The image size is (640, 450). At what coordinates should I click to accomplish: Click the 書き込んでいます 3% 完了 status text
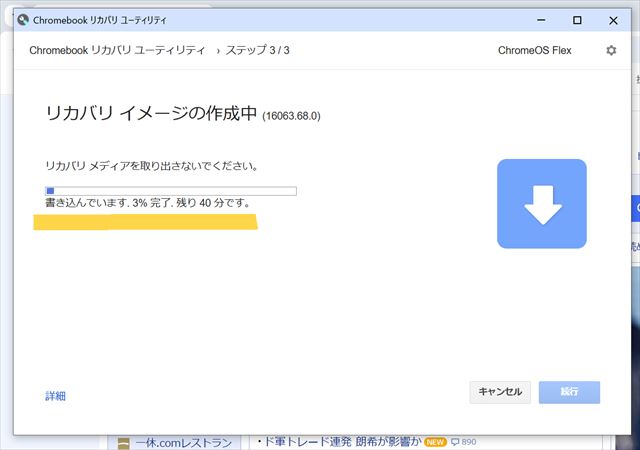[x=147, y=203]
